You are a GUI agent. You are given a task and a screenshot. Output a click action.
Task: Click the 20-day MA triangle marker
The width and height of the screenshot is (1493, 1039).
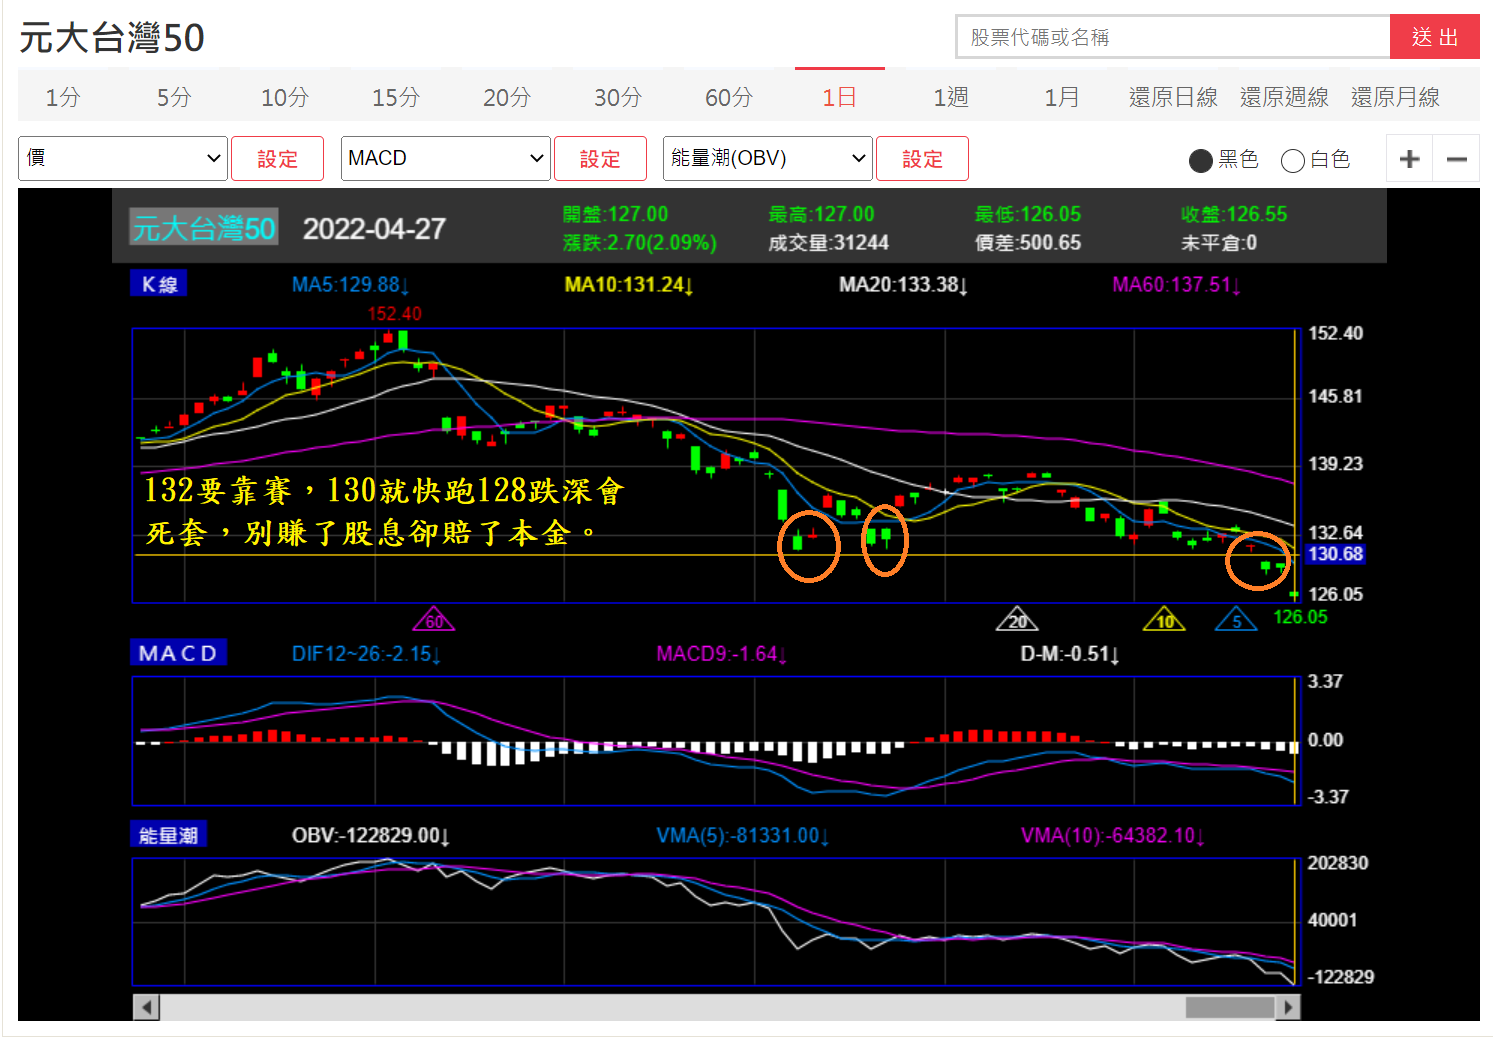pos(1017,620)
